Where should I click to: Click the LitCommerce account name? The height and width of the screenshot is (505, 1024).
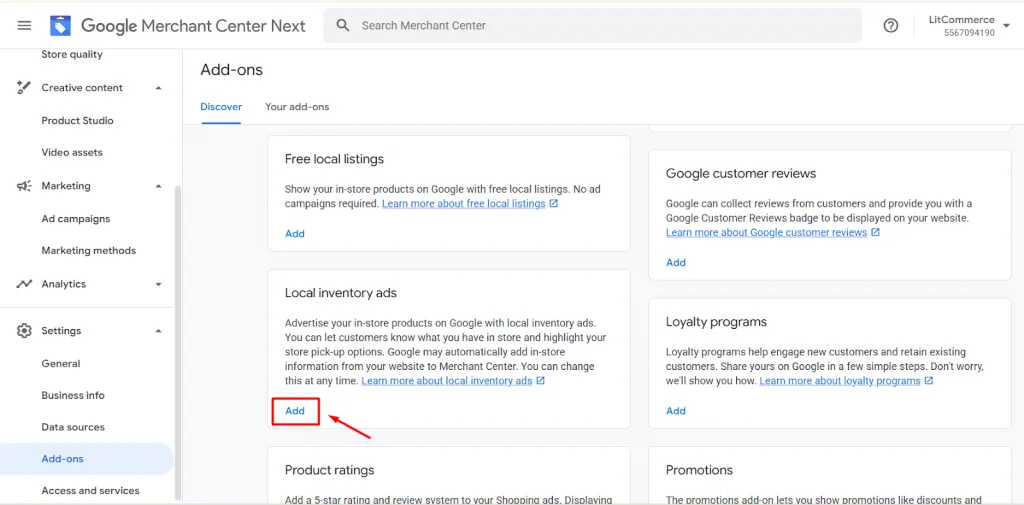(962, 20)
